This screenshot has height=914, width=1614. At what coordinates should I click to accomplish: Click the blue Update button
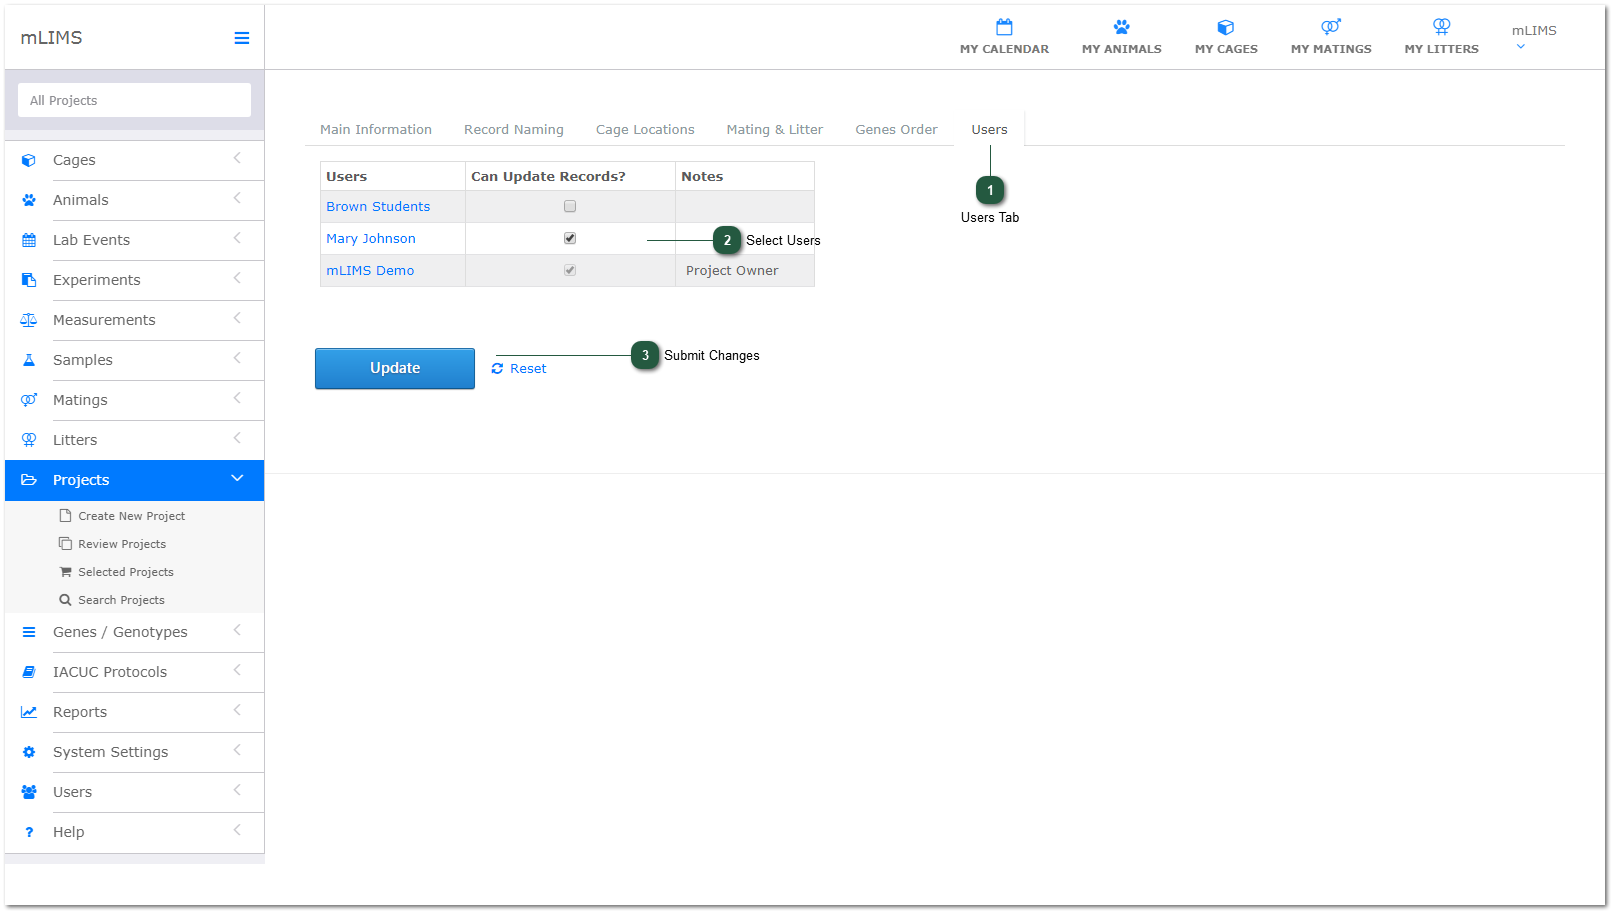pos(395,368)
